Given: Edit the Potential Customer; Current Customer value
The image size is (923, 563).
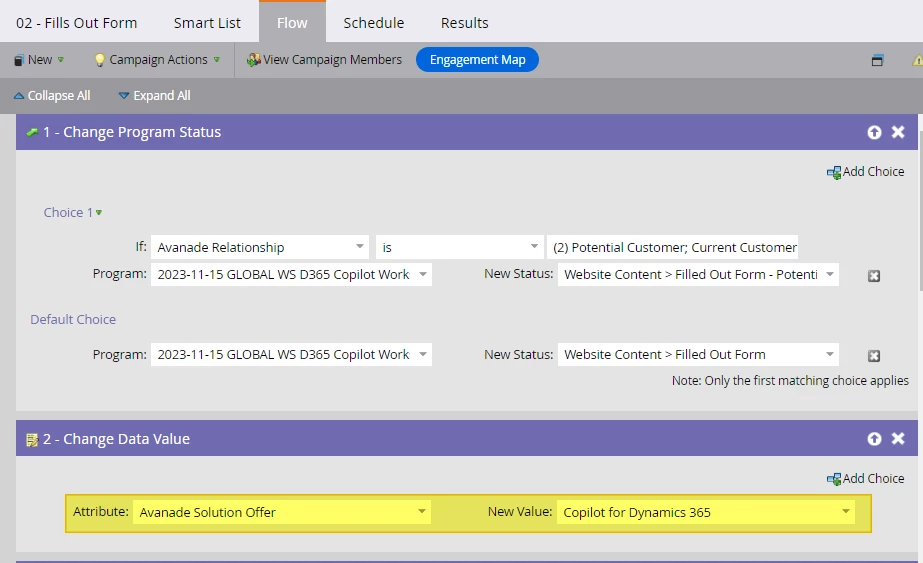Looking at the screenshot, I should click(673, 247).
